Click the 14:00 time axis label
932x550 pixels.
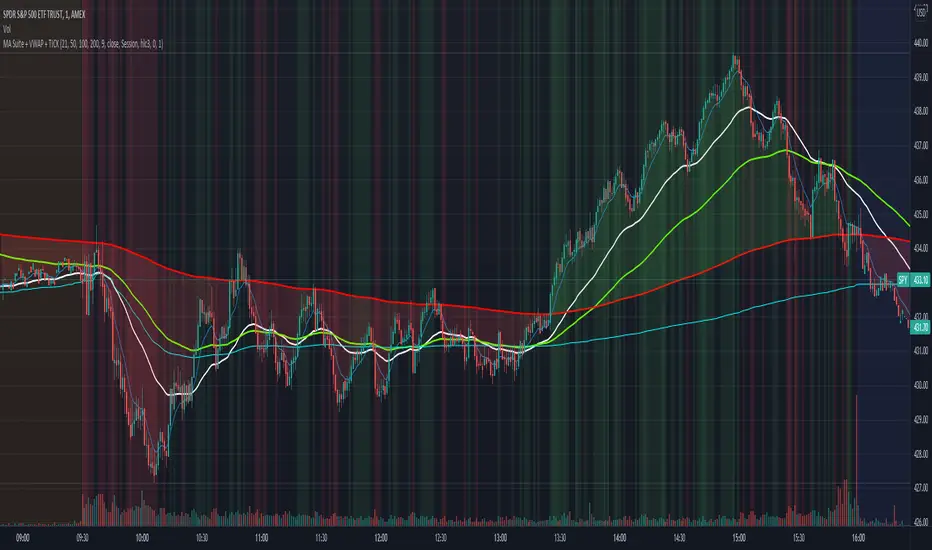click(x=619, y=538)
